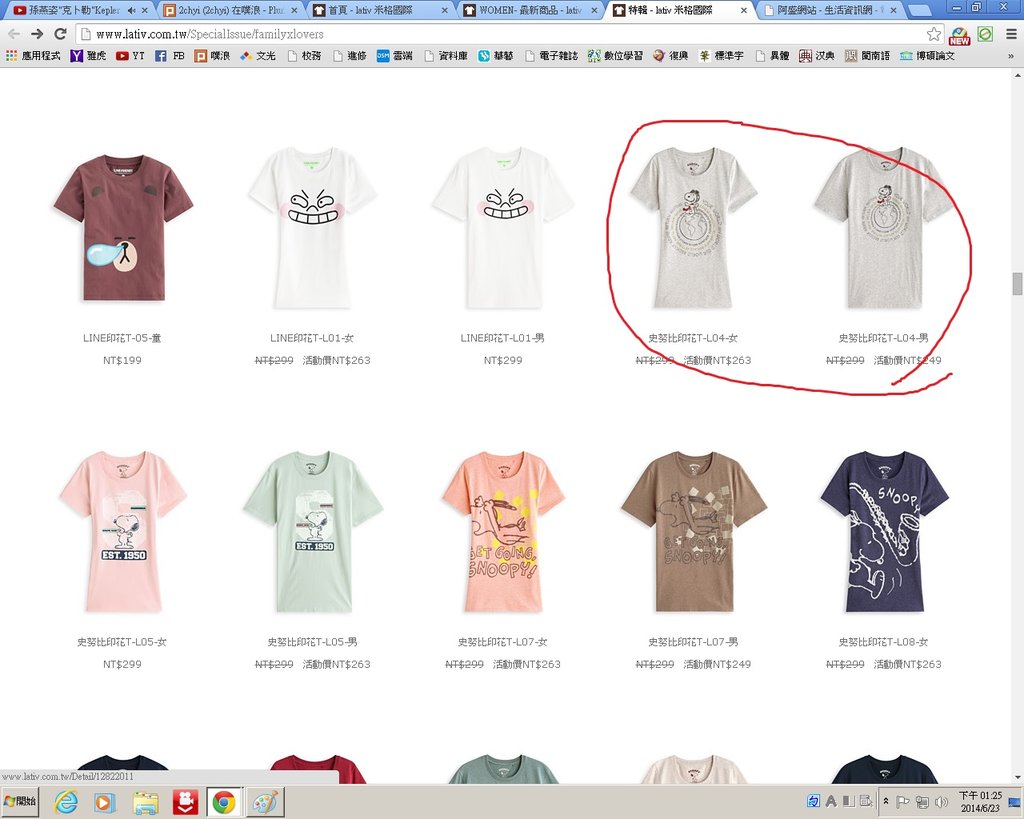The image size is (1024, 819).
Task: Open the 應用程式 apps shortcut
Action: point(33,56)
